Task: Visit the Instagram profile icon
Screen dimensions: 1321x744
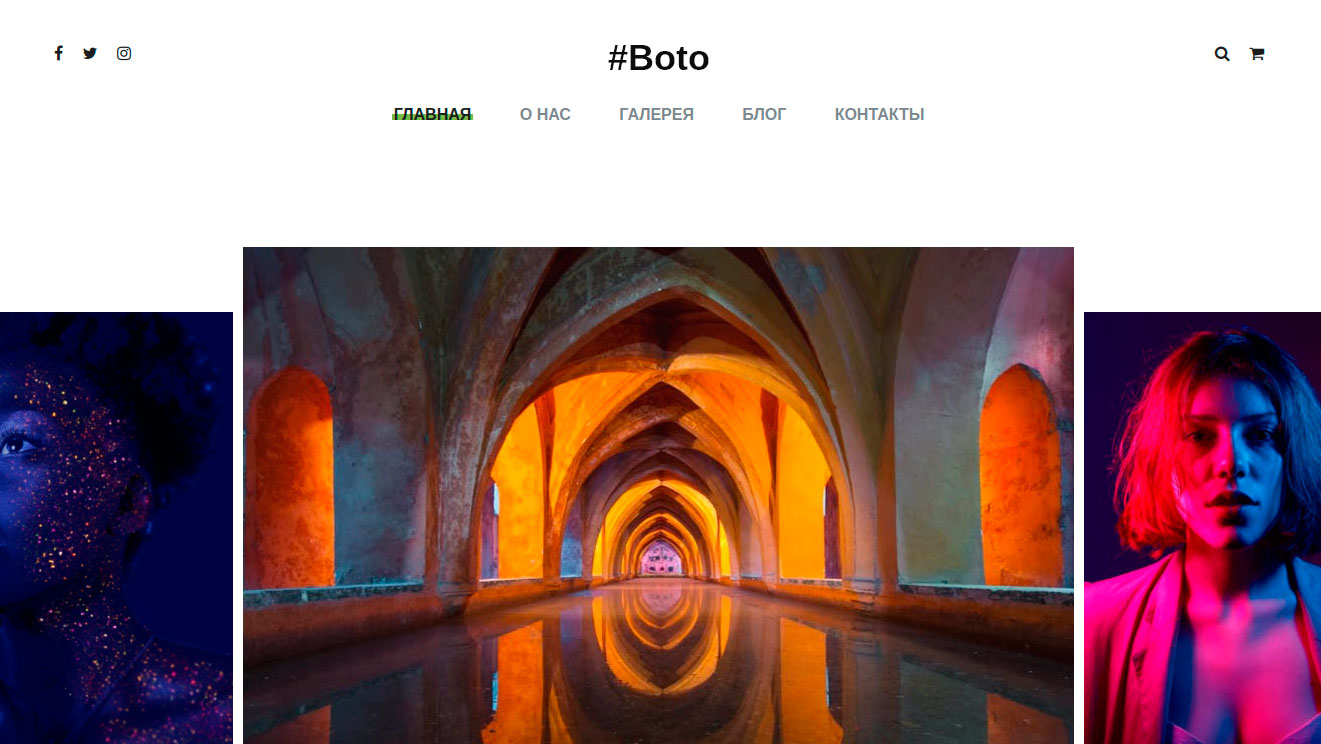Action: tap(124, 53)
